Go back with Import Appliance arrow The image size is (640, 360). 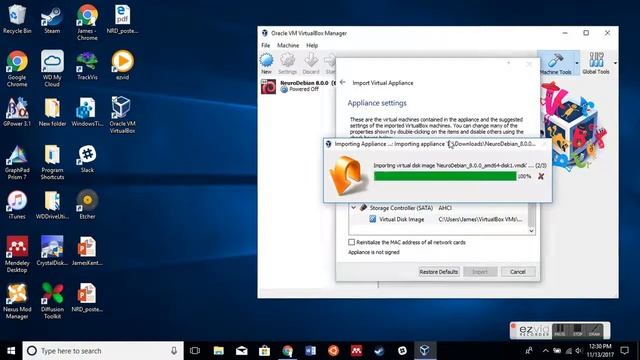pyautogui.click(x=343, y=82)
